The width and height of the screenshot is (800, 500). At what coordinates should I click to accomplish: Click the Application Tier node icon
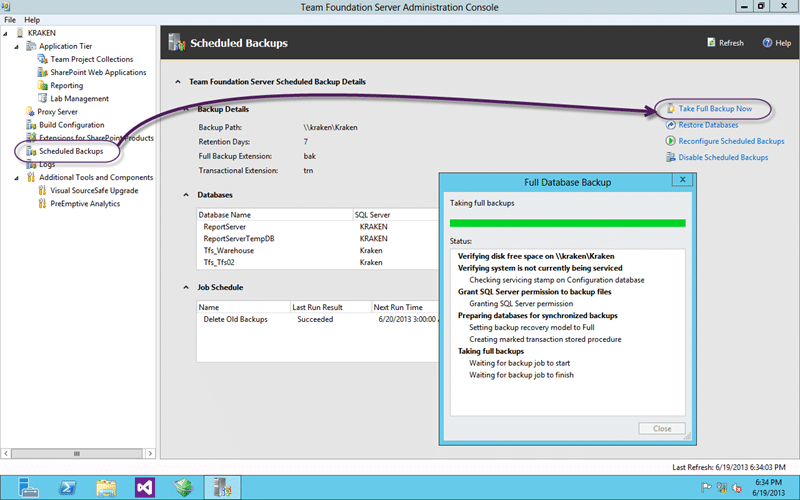(31, 46)
